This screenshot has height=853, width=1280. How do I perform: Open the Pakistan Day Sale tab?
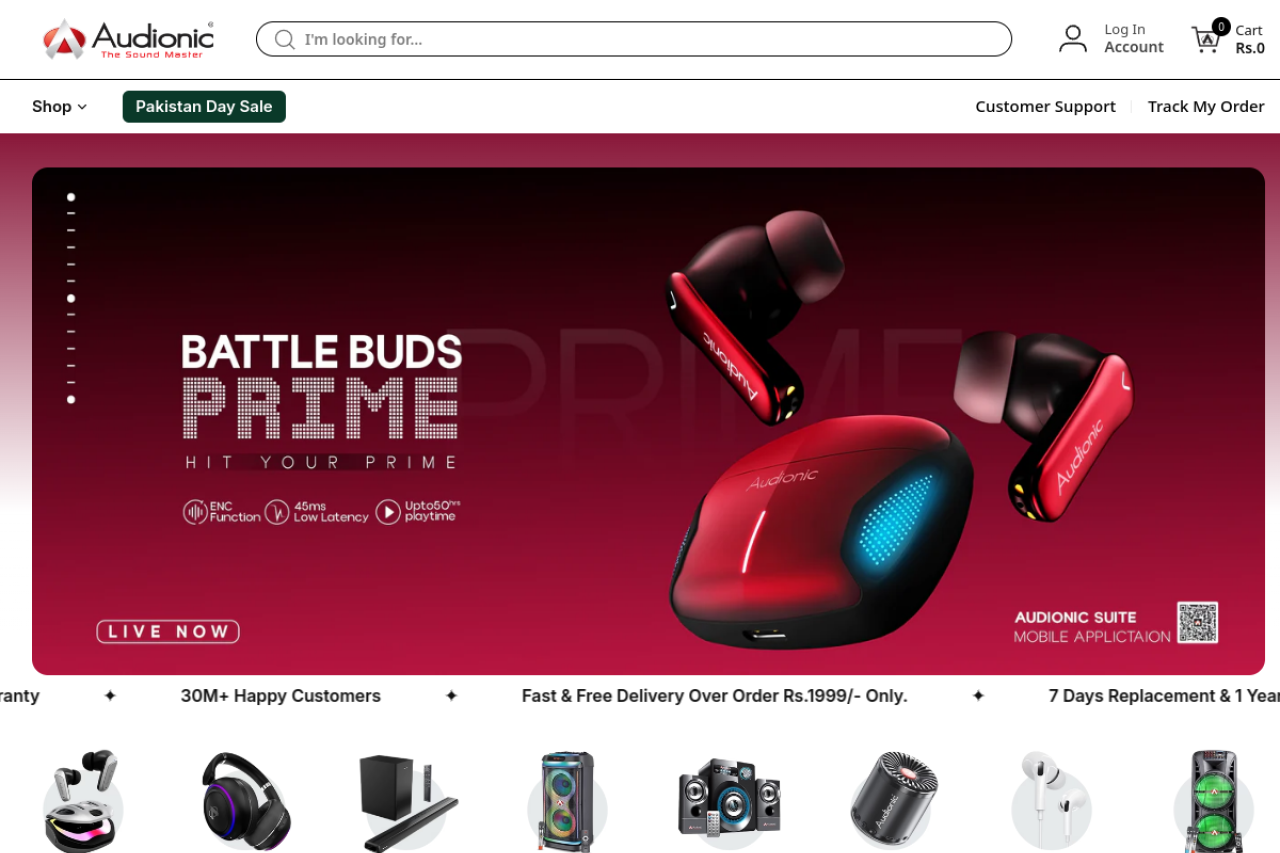tap(204, 107)
